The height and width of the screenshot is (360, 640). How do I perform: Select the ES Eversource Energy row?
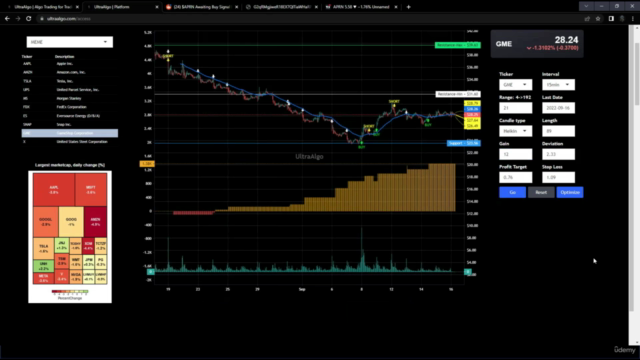click(x=70, y=116)
